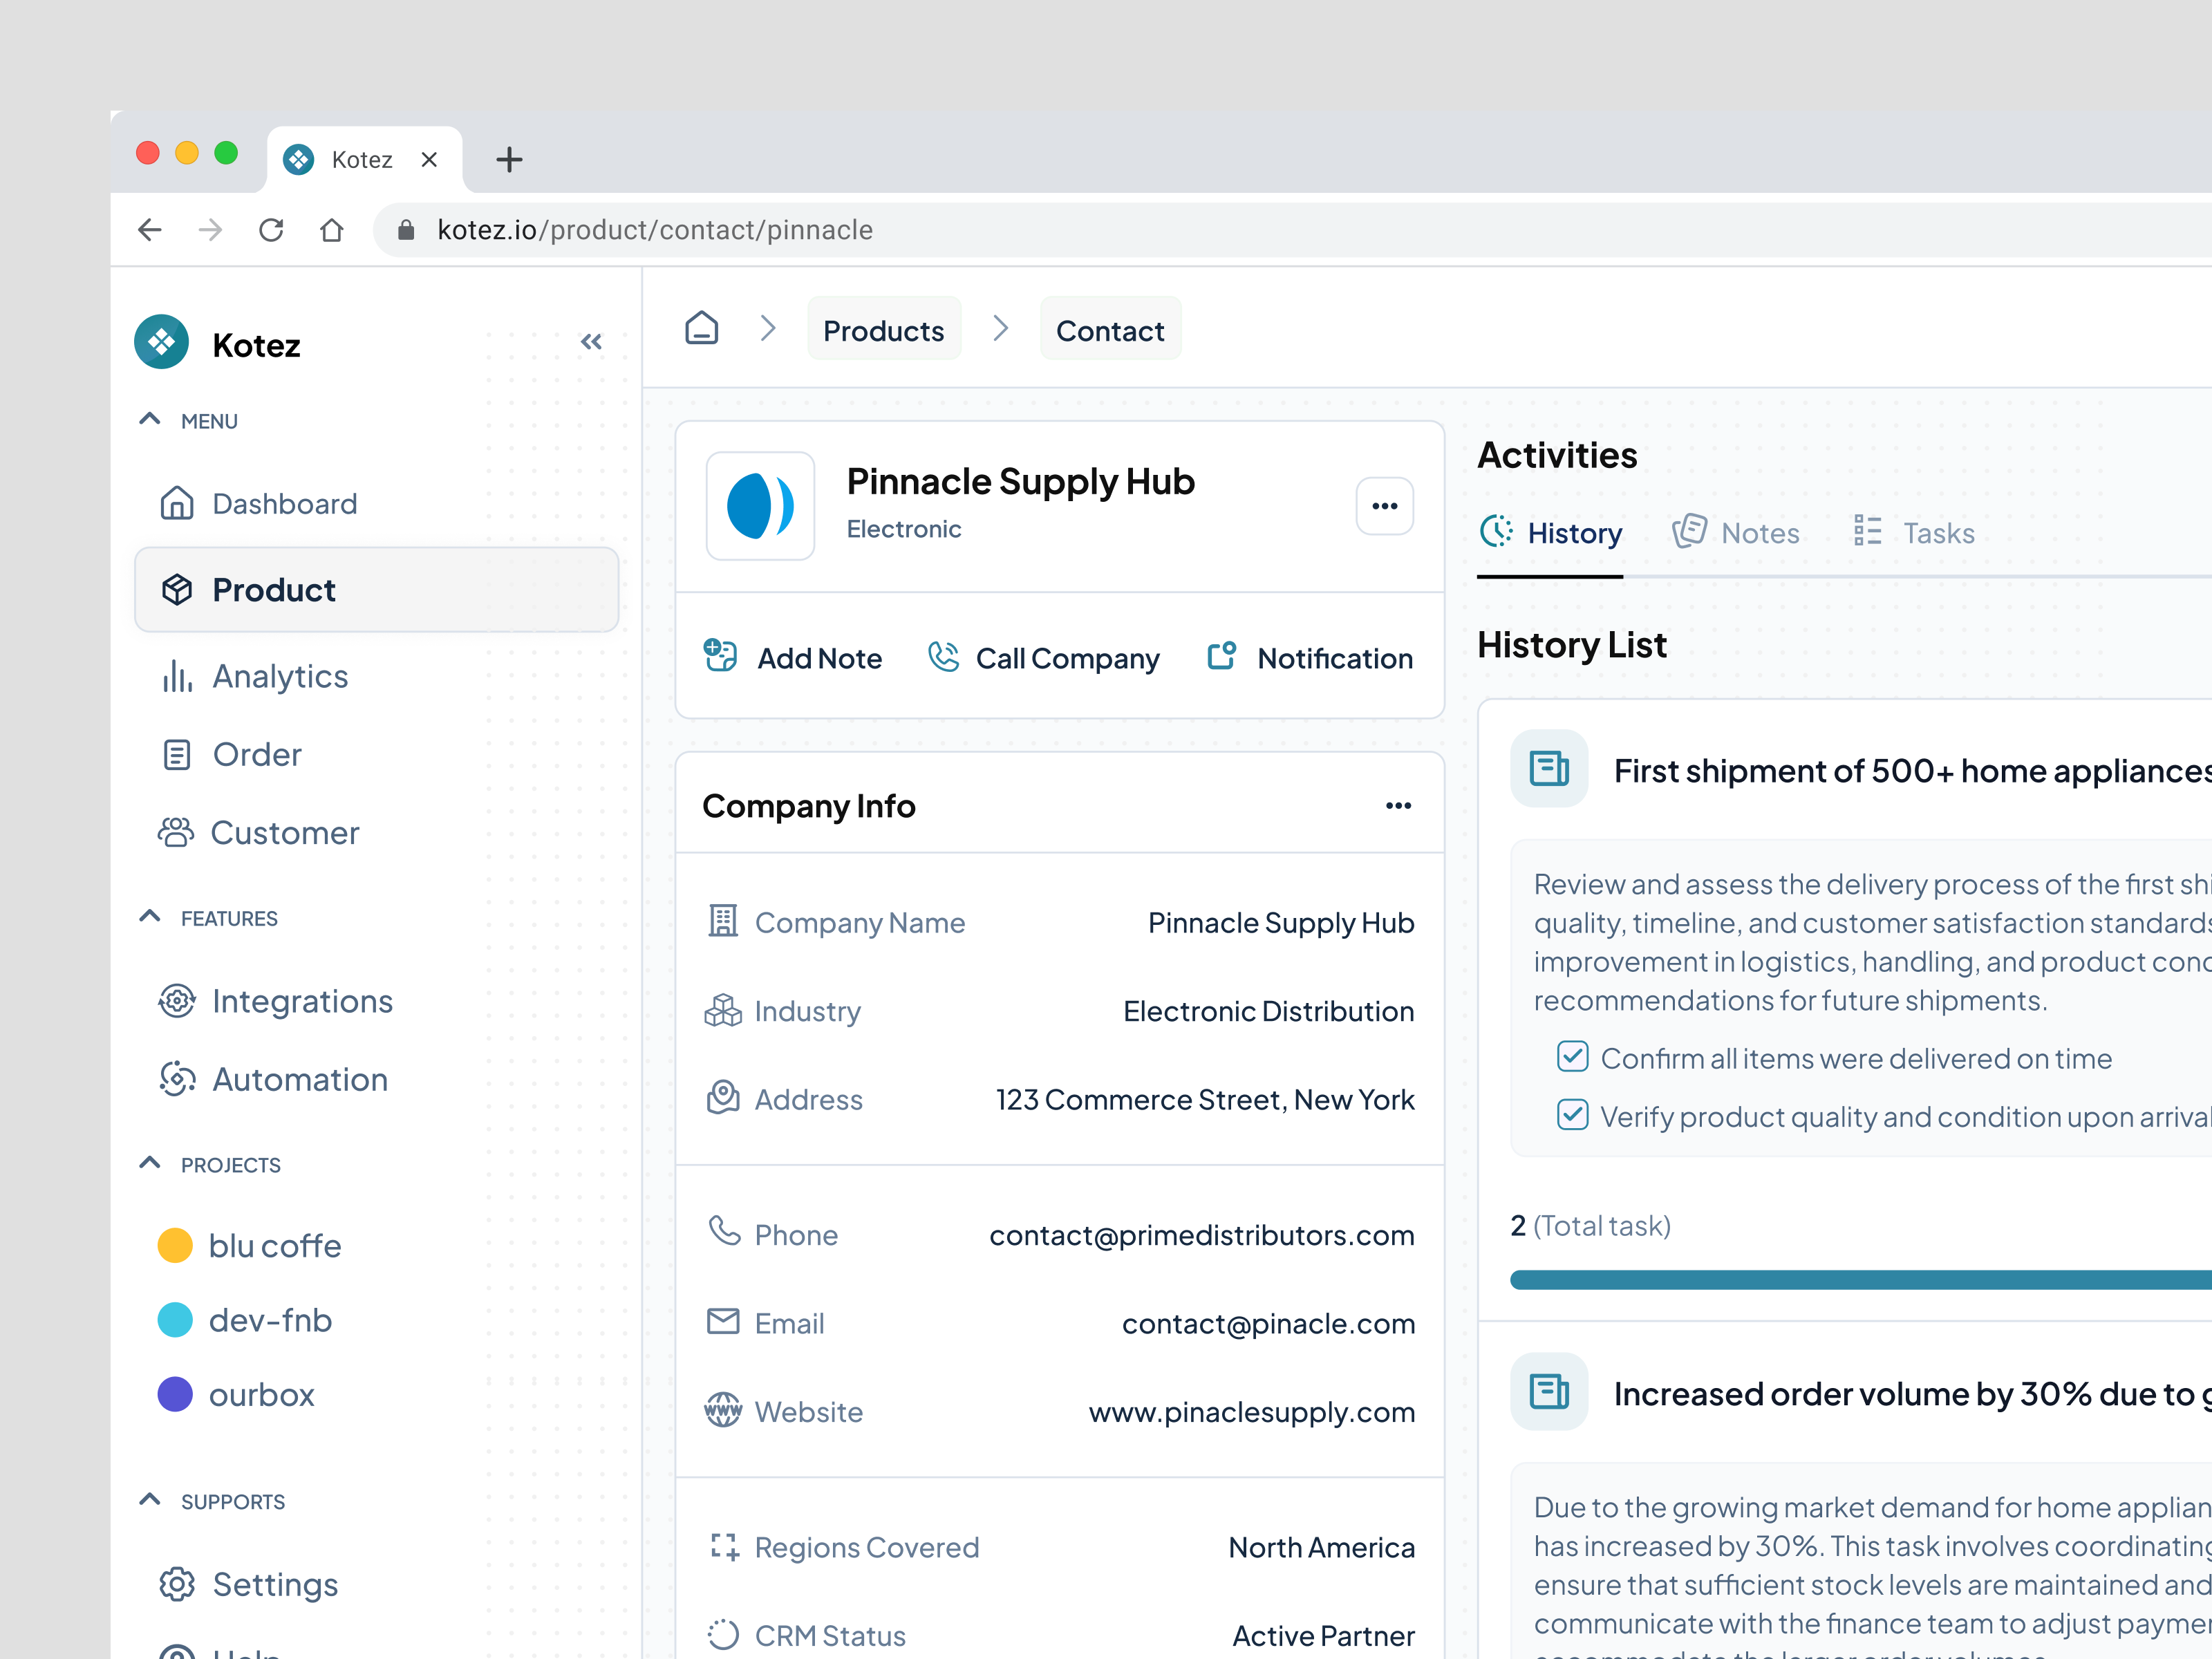Click the Regions Covered icon

pyautogui.click(x=724, y=1546)
